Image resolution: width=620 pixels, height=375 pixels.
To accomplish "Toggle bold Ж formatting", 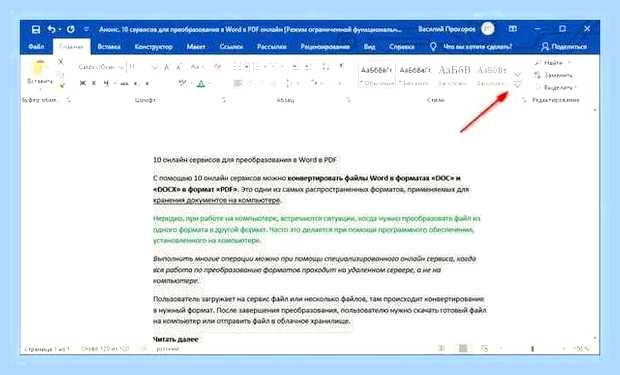I will tap(83, 83).
